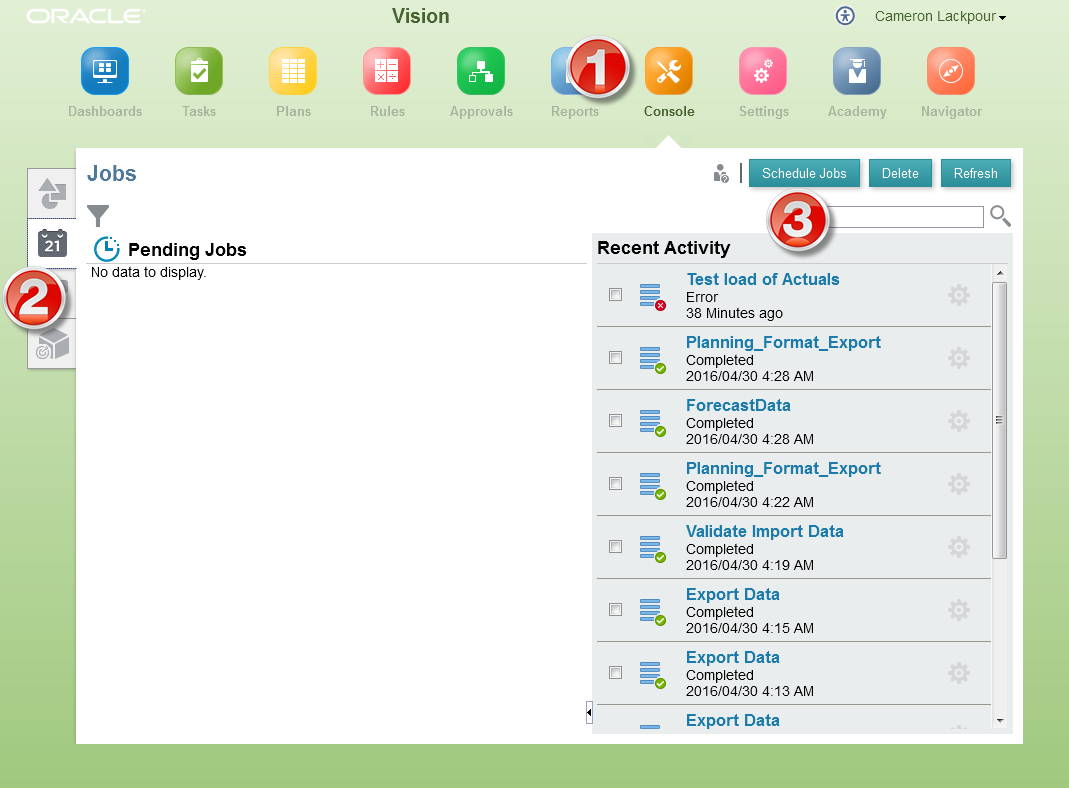Select the Jobs calendar sidebar tab

[x=52, y=243]
